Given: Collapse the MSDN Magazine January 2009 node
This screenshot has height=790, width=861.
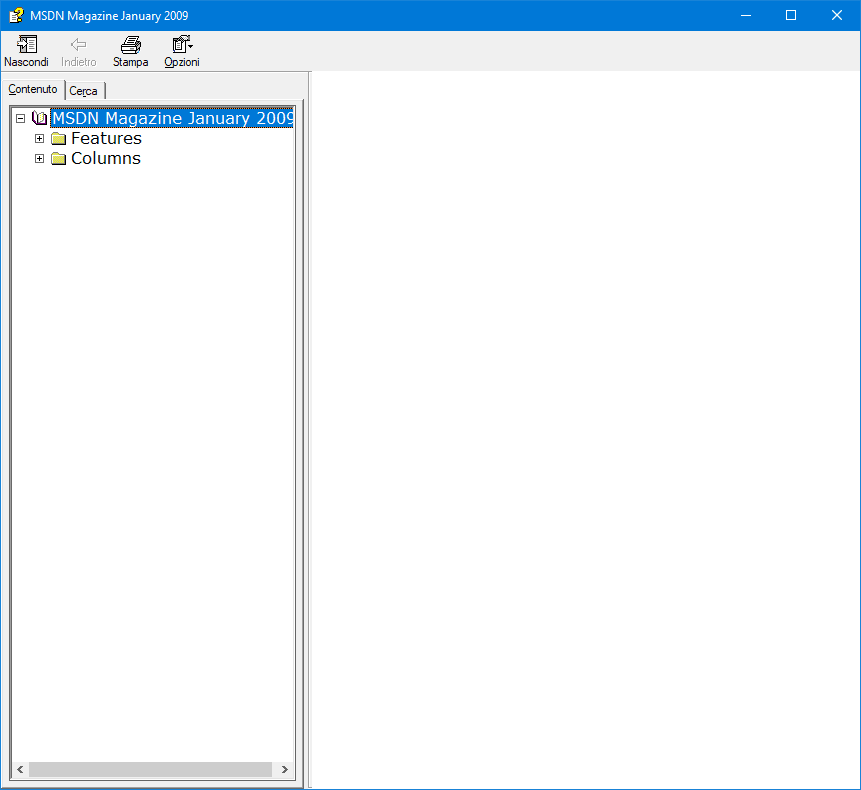Looking at the screenshot, I should click(x=20, y=117).
